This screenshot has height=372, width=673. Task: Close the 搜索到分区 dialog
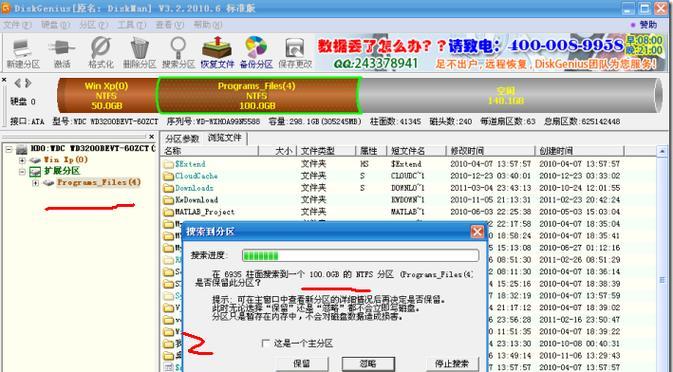point(477,232)
